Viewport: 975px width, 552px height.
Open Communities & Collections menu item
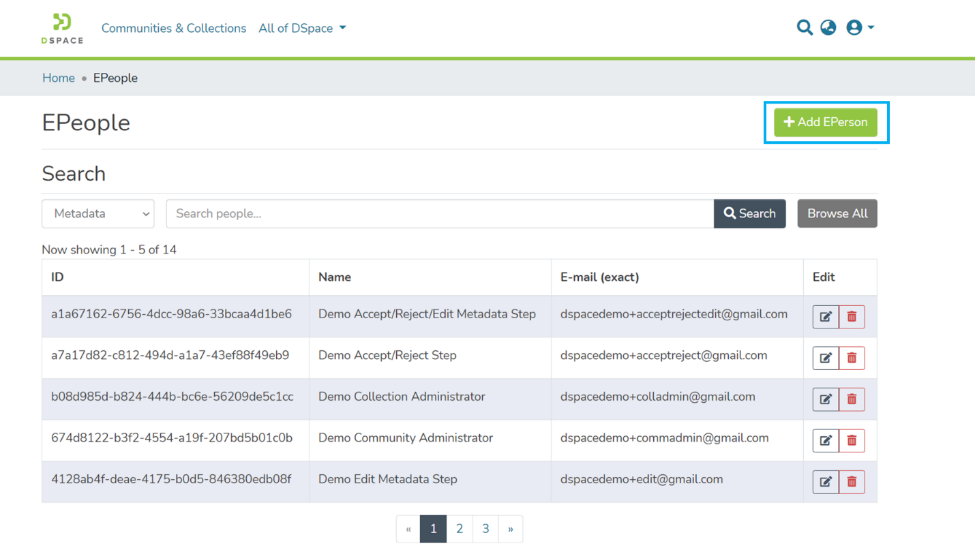click(173, 28)
